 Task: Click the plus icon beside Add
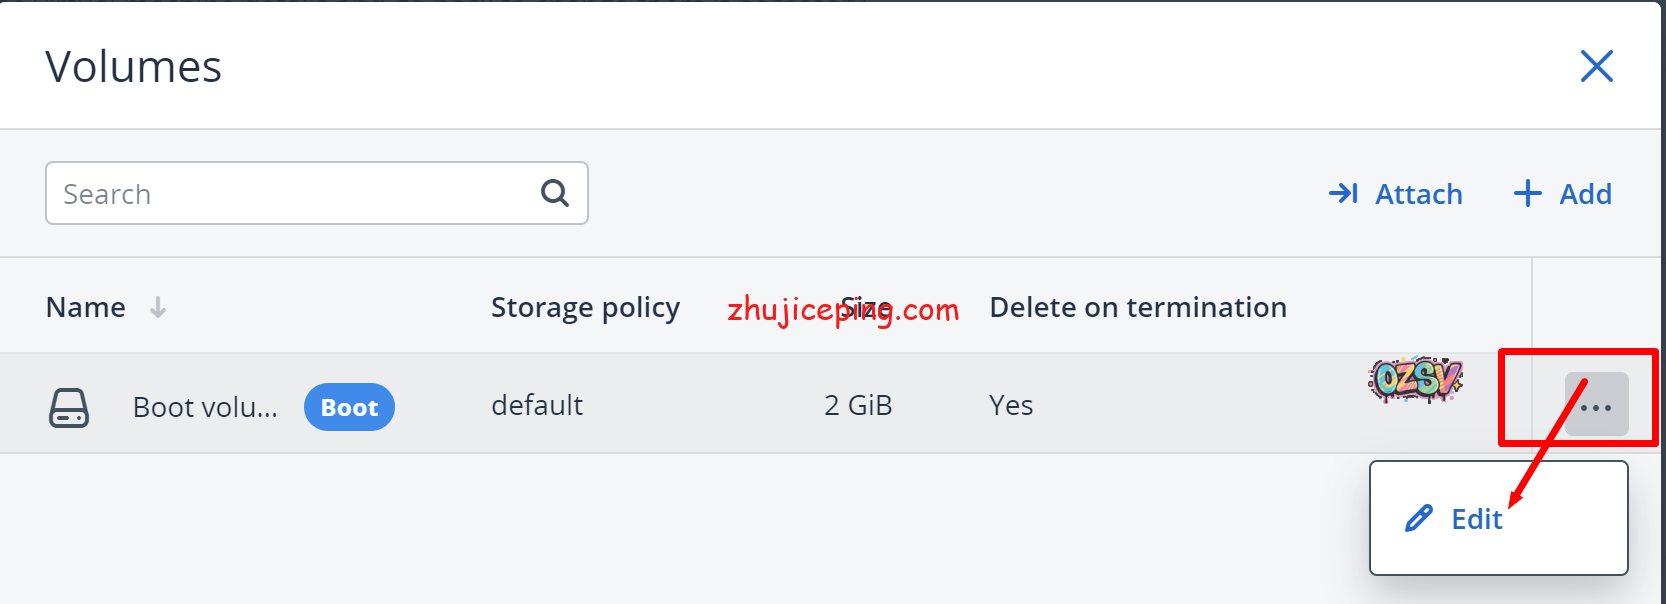[x=1527, y=193]
